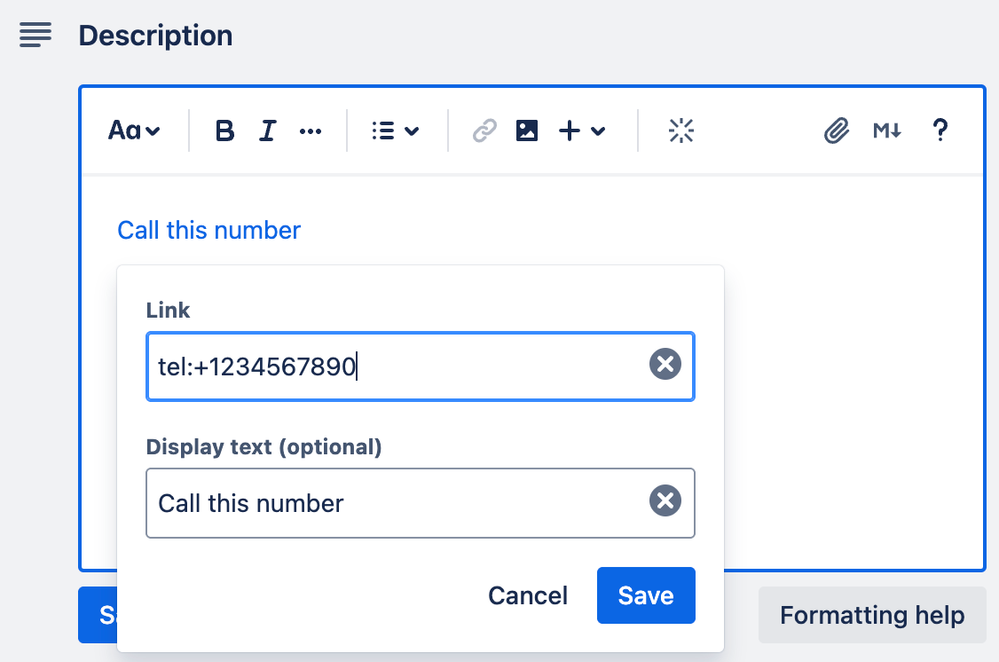Expand the Aa text styles dropdown
The width and height of the screenshot is (999, 662).
(134, 131)
